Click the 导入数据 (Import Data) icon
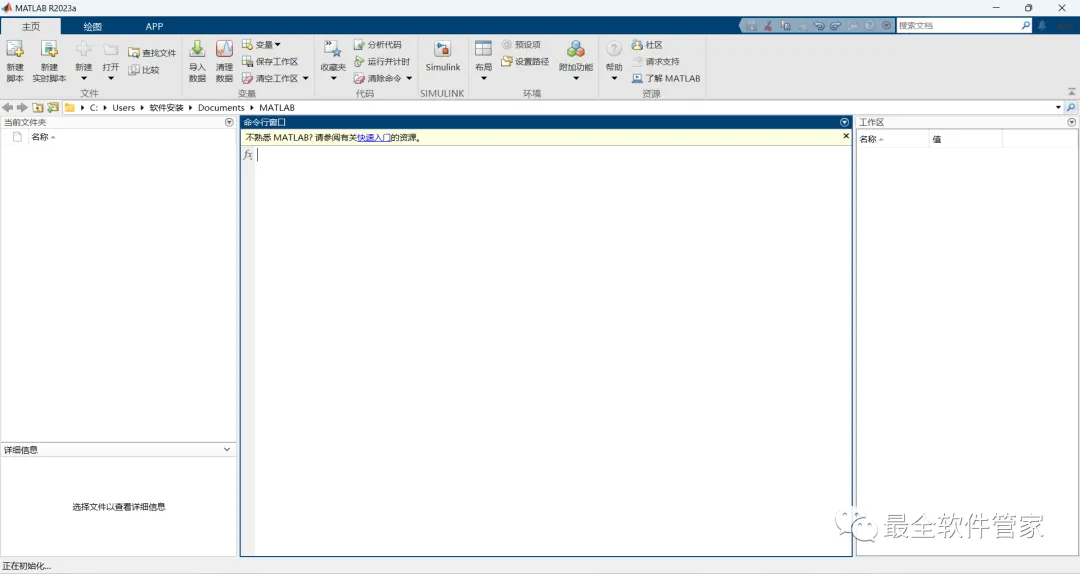 [x=197, y=49]
